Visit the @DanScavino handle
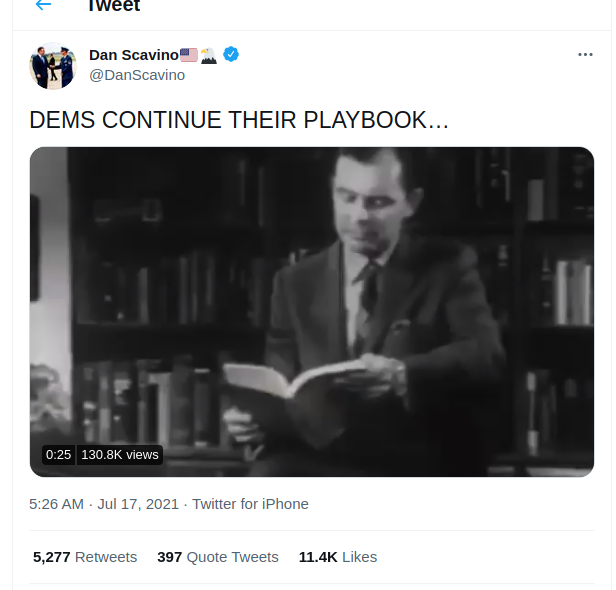 tap(137, 75)
